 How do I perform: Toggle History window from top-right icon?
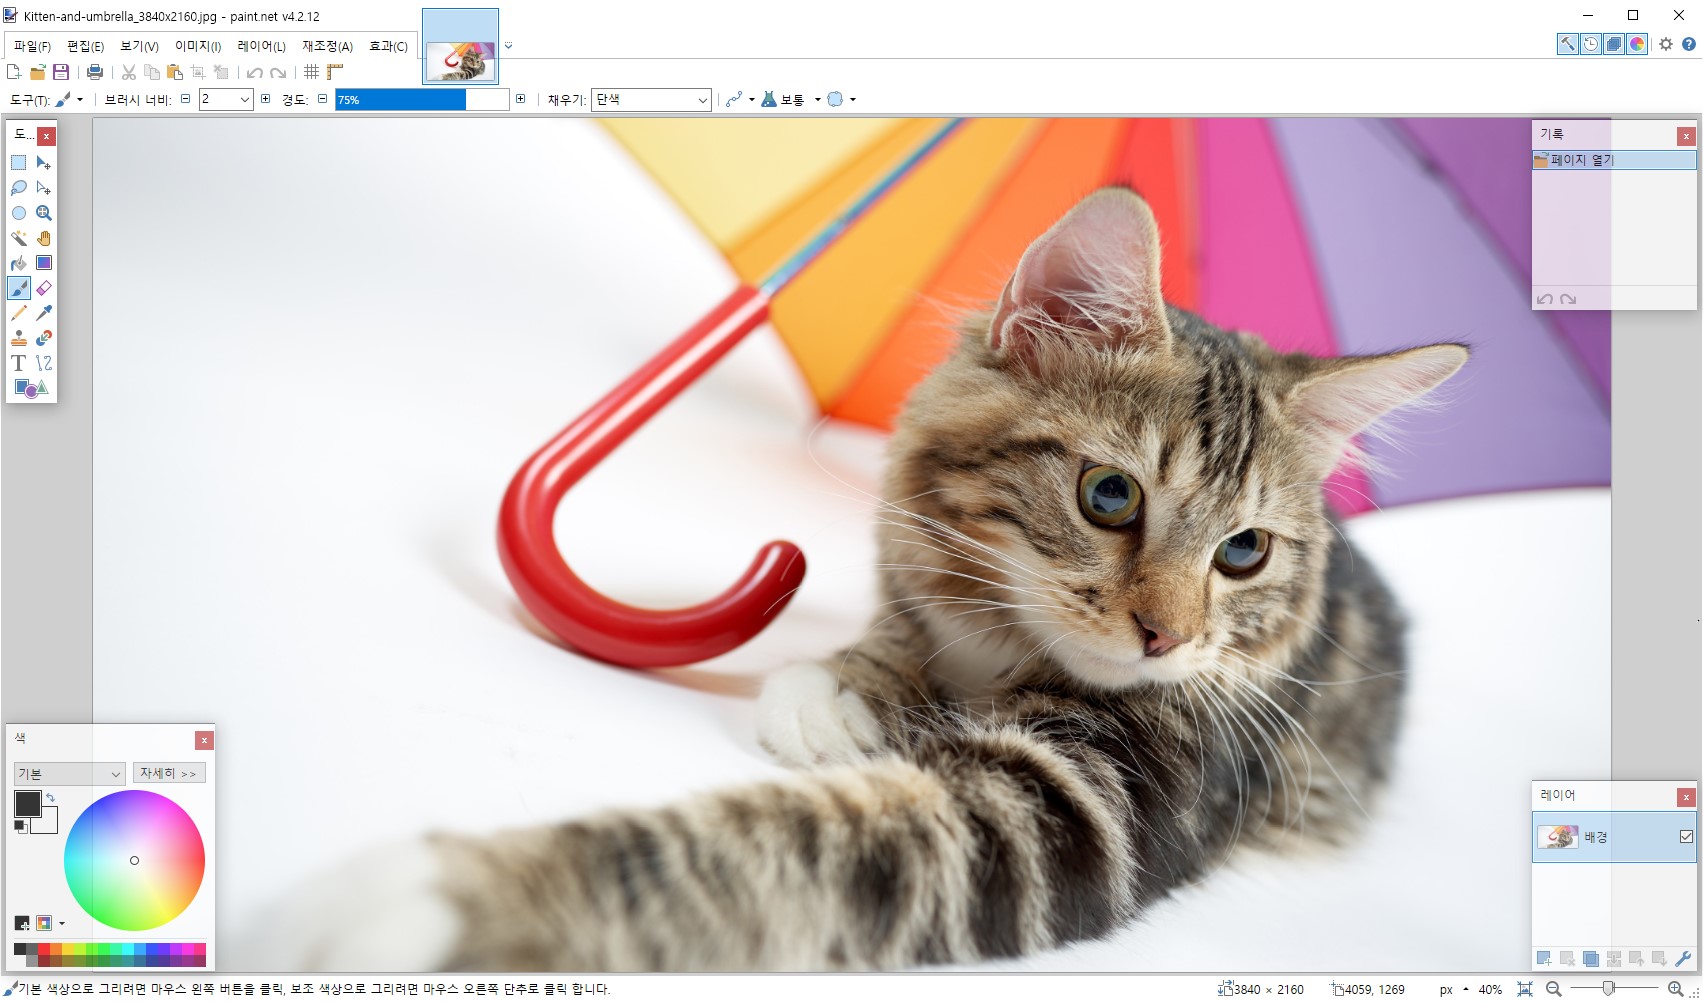coord(1591,44)
